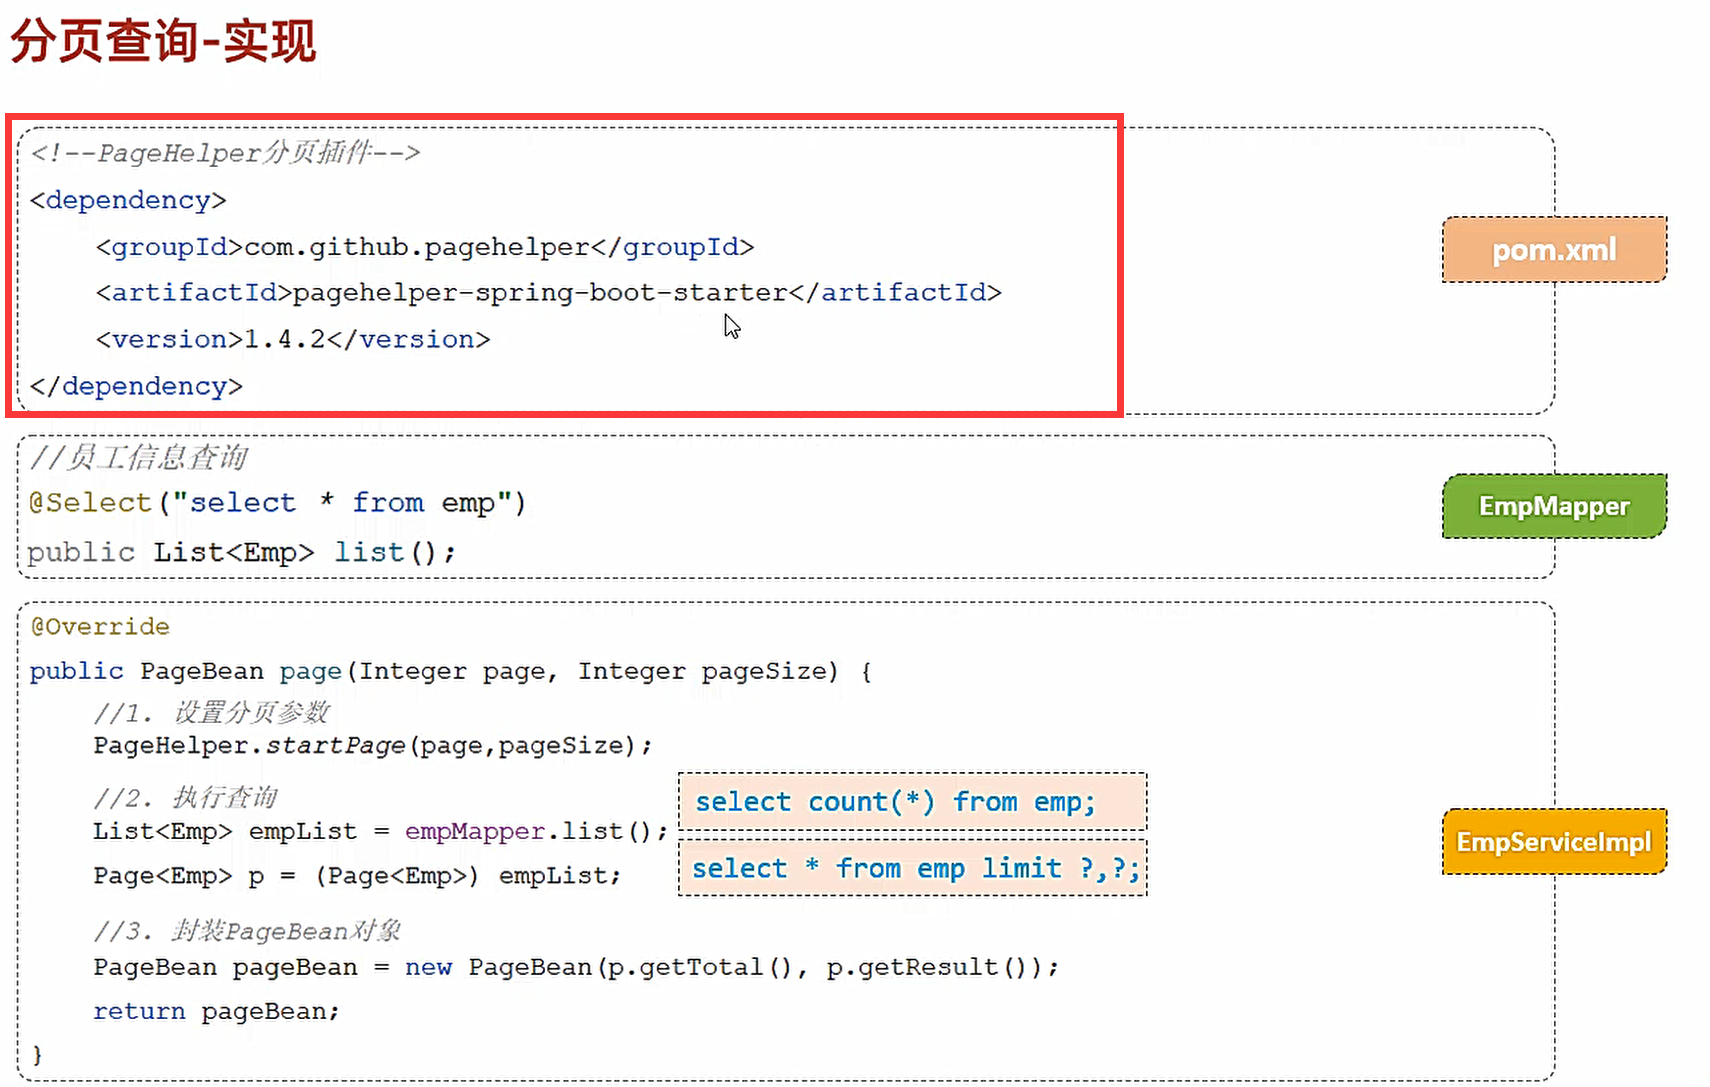Click the line "return pageBean;"
This screenshot has height=1087, width=1710.
pos(217,1011)
